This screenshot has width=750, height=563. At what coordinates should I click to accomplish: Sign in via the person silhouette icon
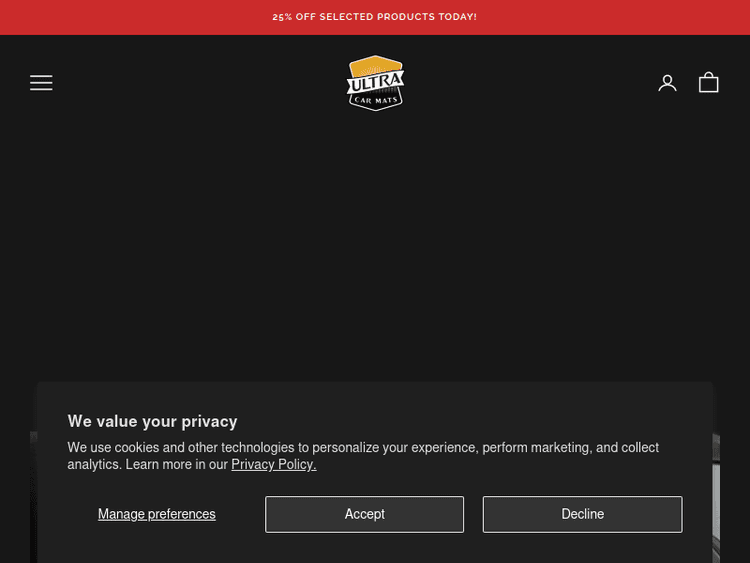[x=667, y=83]
